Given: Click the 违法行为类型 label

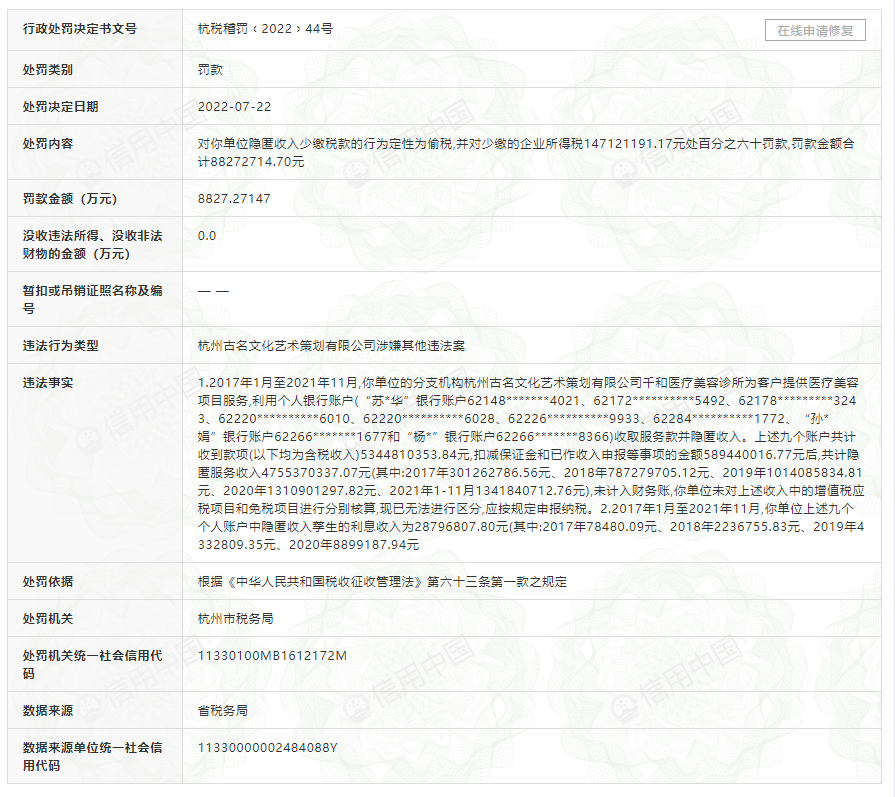Looking at the screenshot, I should click(x=61, y=346).
